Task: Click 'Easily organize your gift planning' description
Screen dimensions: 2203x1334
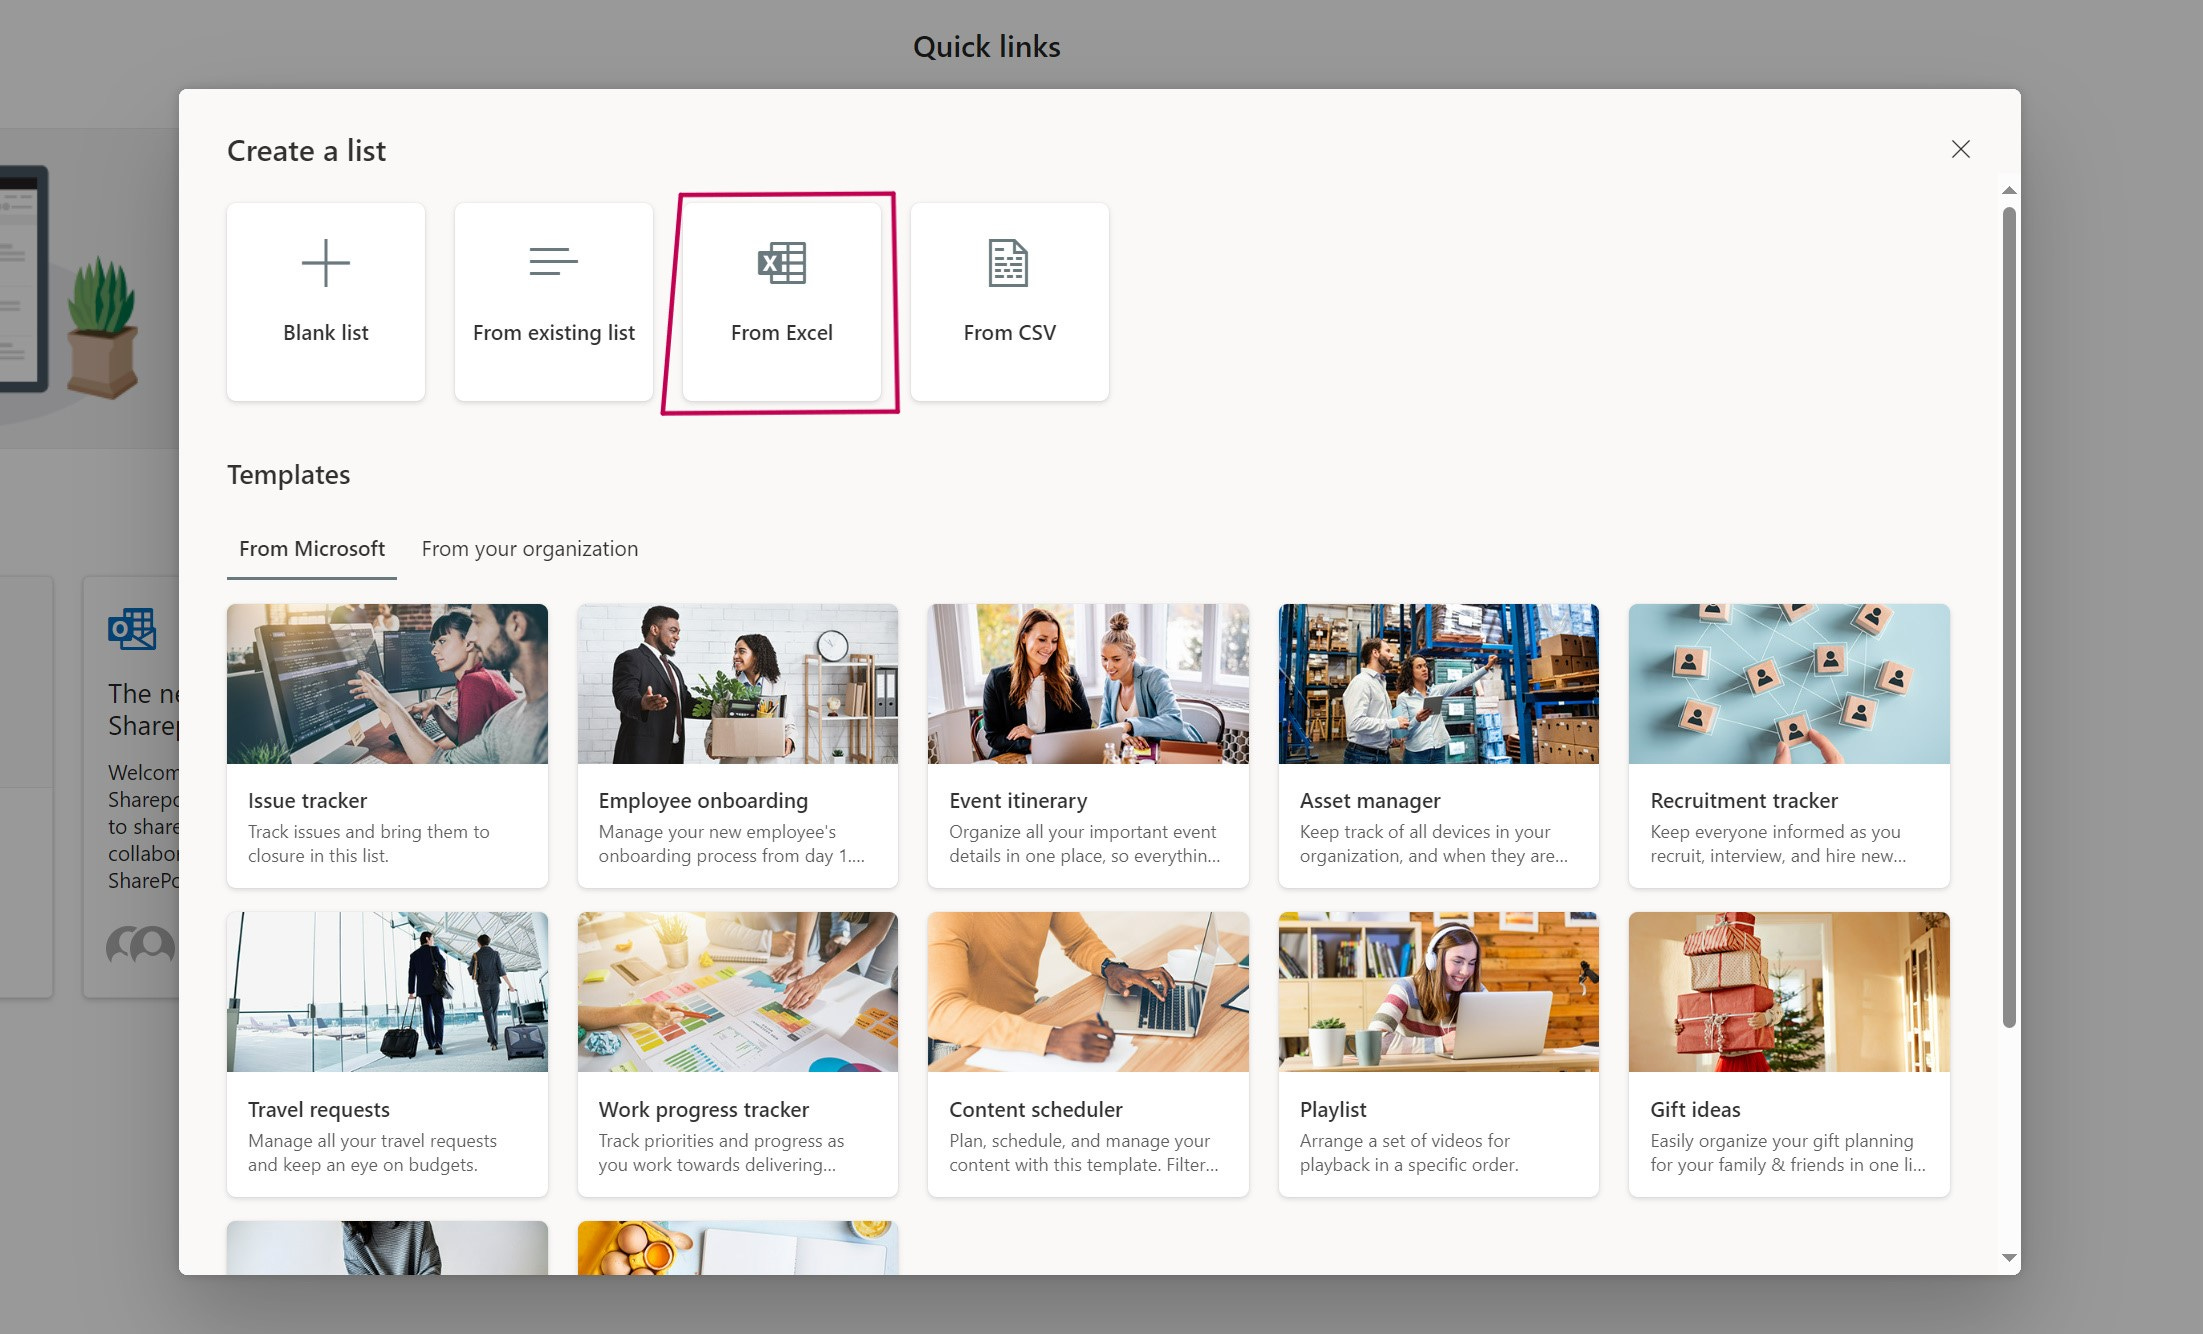Action: click(1788, 1152)
